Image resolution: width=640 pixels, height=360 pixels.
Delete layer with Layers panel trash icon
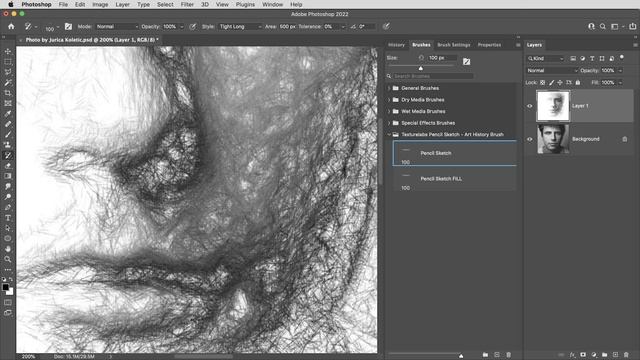pyautogui.click(x=626, y=355)
